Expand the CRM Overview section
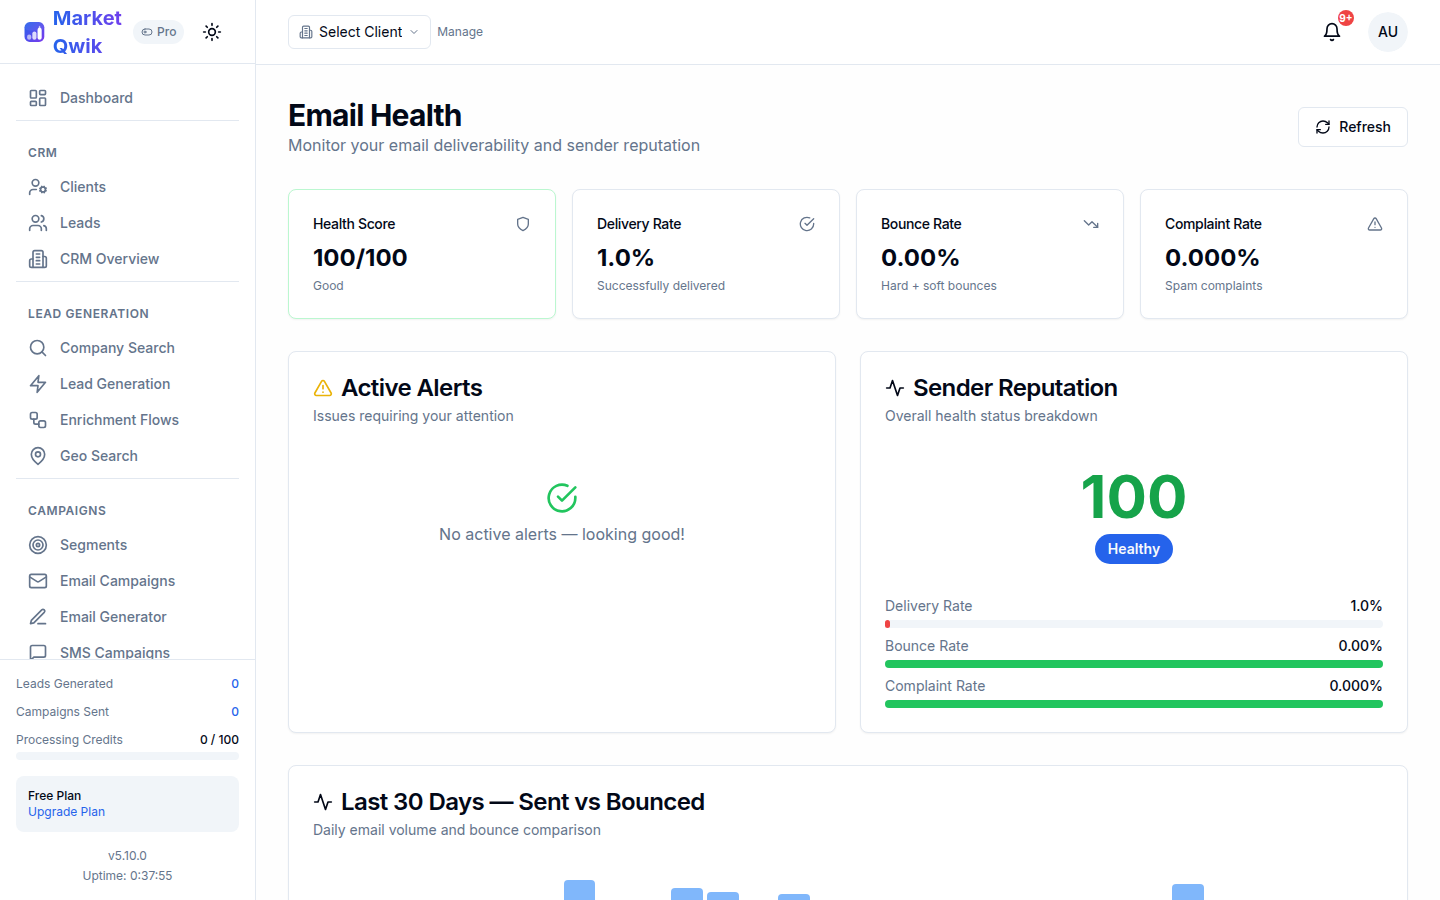 [110, 258]
